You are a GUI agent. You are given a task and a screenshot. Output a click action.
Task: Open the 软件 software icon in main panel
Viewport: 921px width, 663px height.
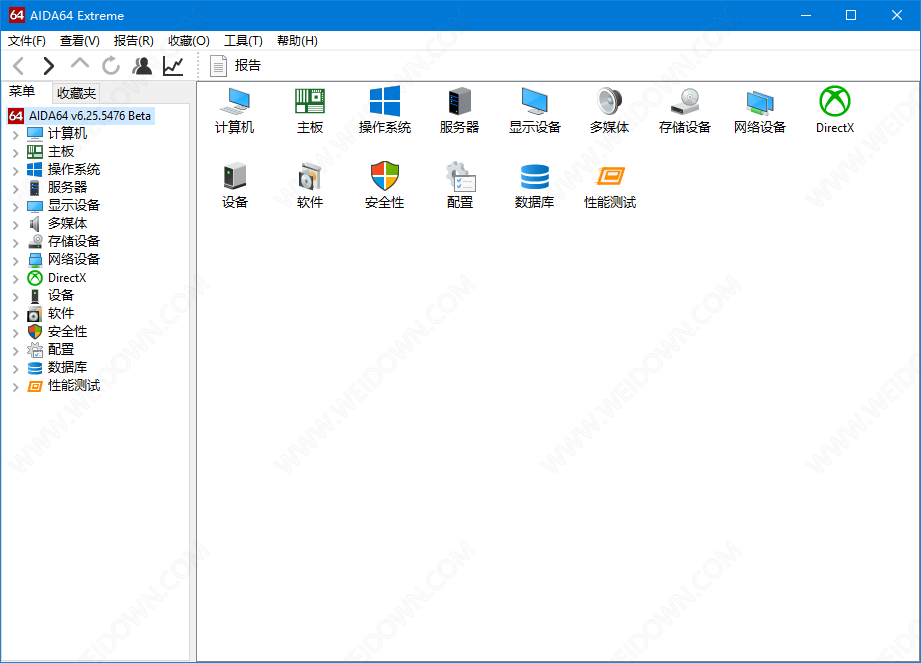point(310,186)
